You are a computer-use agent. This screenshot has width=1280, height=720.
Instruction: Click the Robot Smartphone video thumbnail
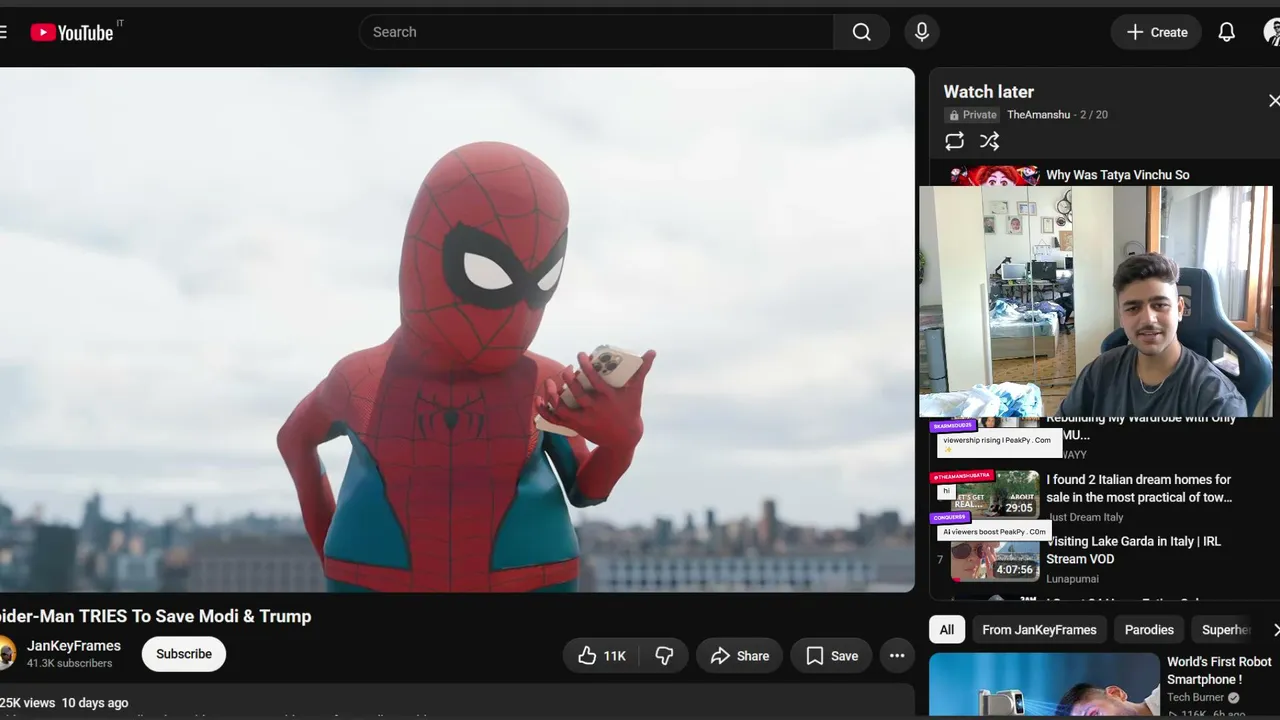1044,686
